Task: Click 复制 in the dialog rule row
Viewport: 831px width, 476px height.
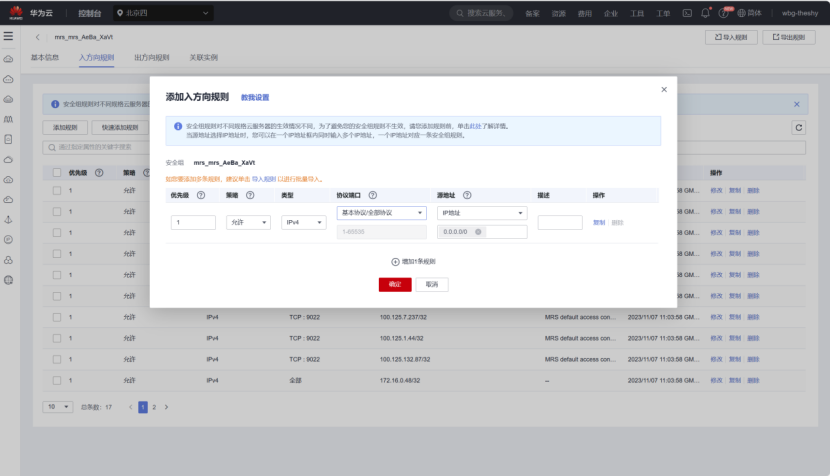Action: tap(599, 223)
